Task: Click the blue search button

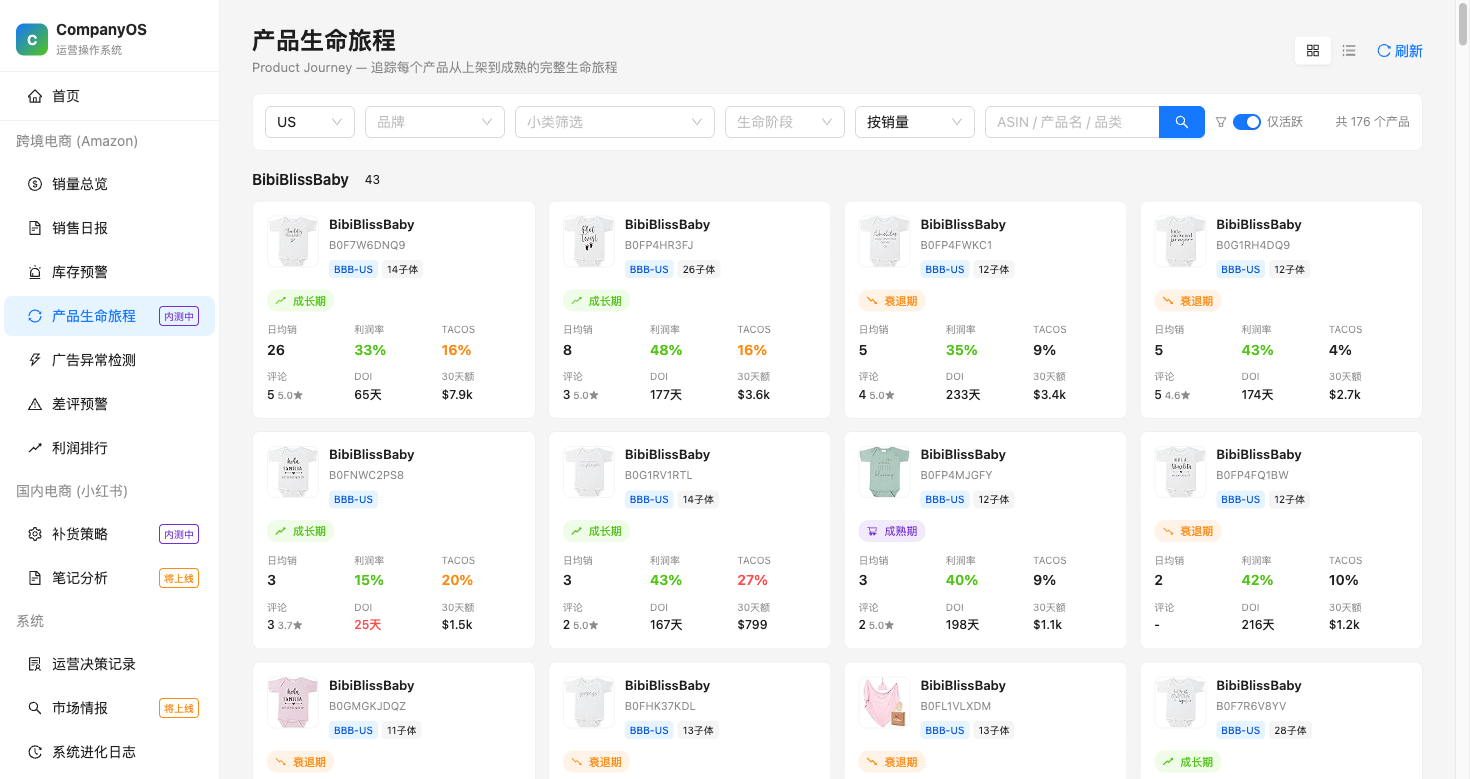Action: (x=1182, y=122)
